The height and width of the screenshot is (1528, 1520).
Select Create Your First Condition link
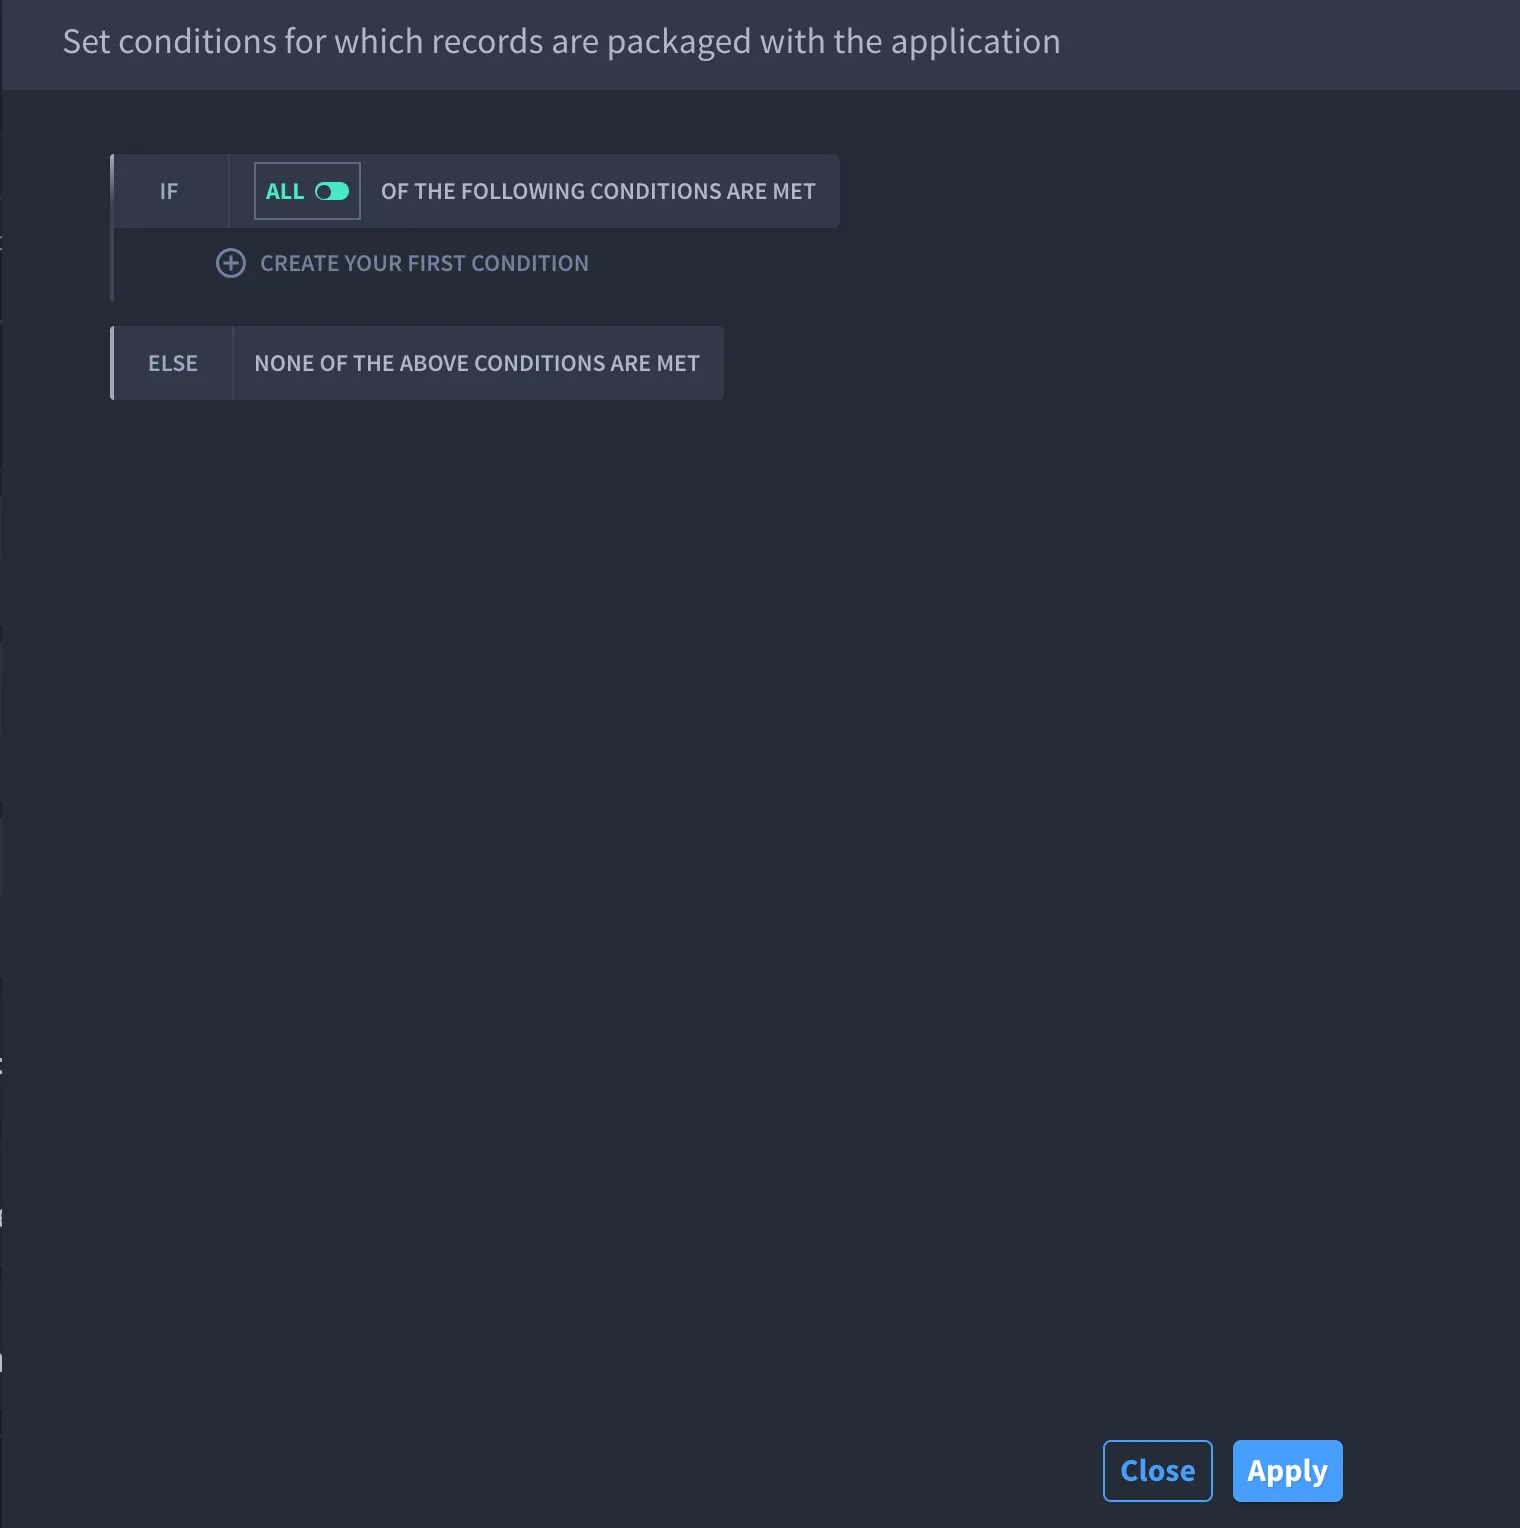[424, 263]
